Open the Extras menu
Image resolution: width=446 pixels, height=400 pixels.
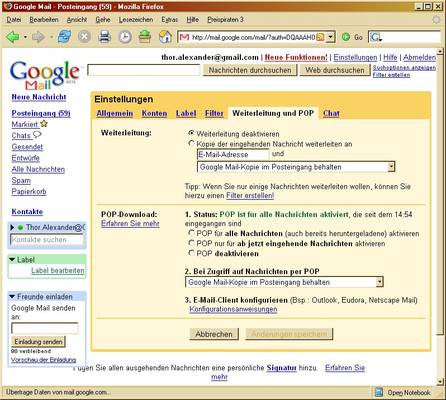pyautogui.click(x=170, y=20)
